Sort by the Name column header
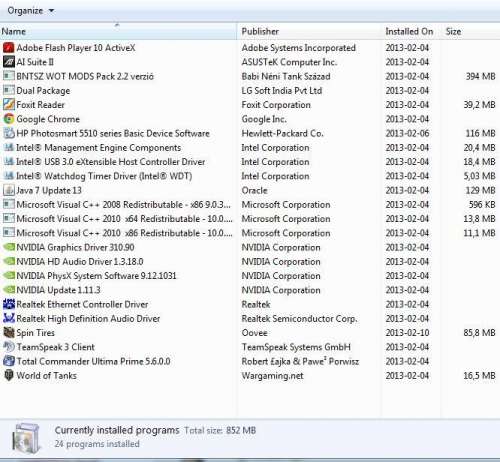 point(119,31)
